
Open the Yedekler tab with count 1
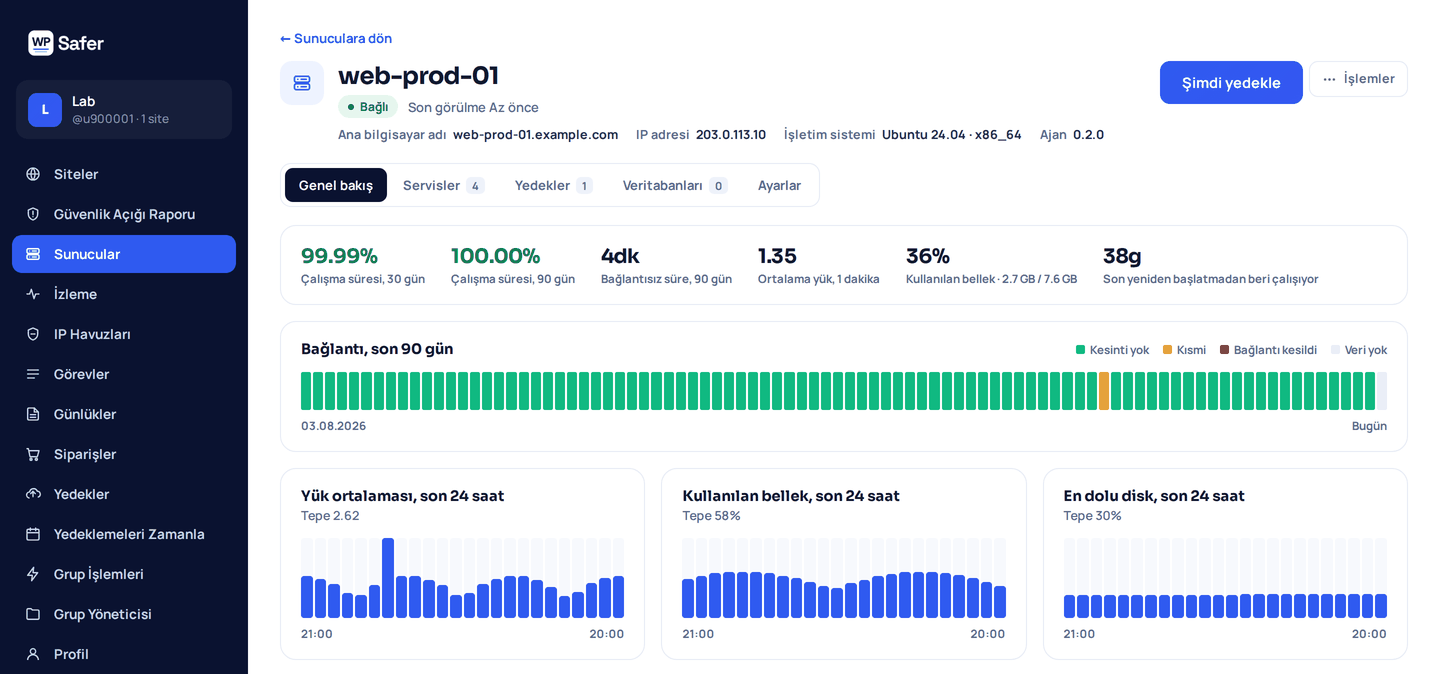pyautogui.click(x=554, y=185)
